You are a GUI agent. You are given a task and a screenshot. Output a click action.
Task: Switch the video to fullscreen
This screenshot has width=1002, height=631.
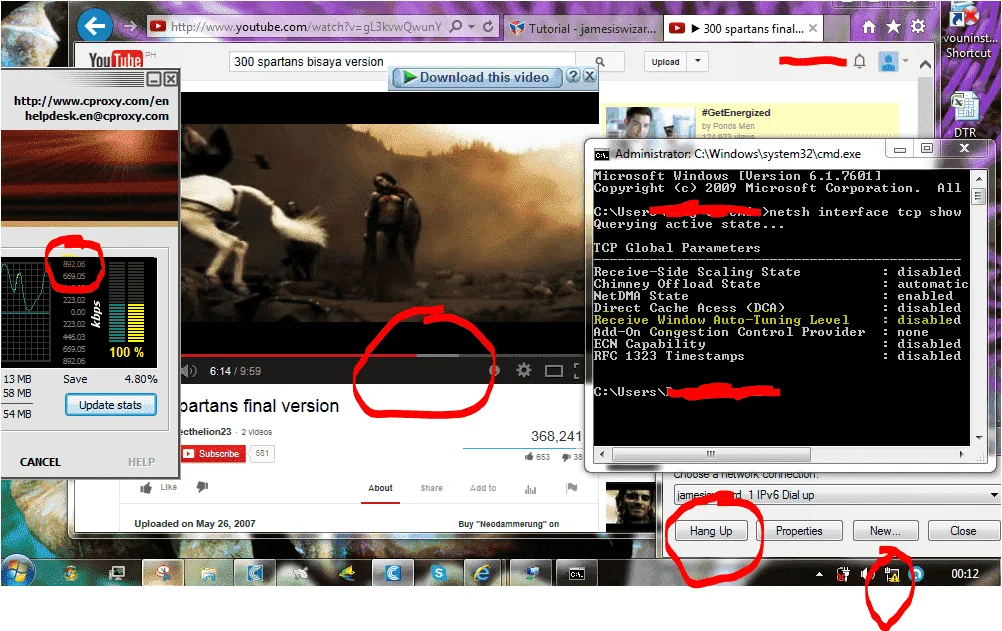[x=576, y=371]
